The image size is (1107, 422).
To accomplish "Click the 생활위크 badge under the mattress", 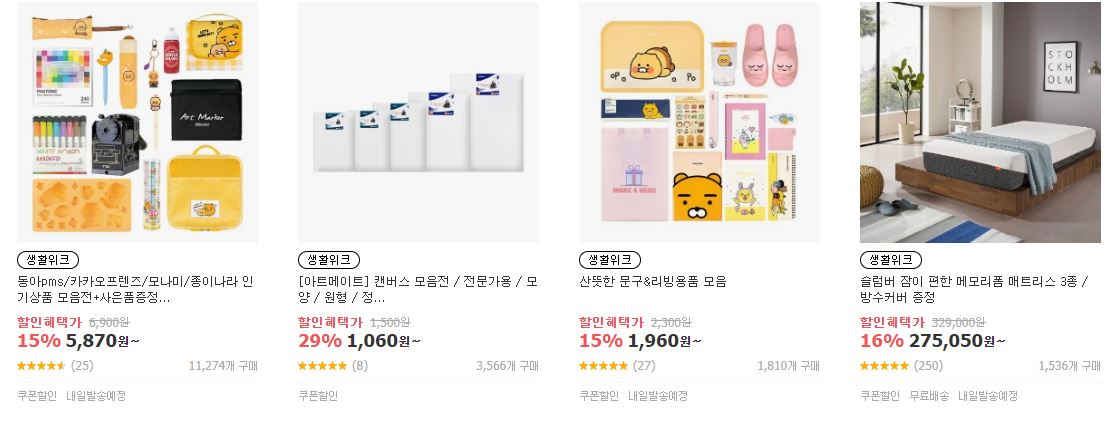I will [891, 260].
